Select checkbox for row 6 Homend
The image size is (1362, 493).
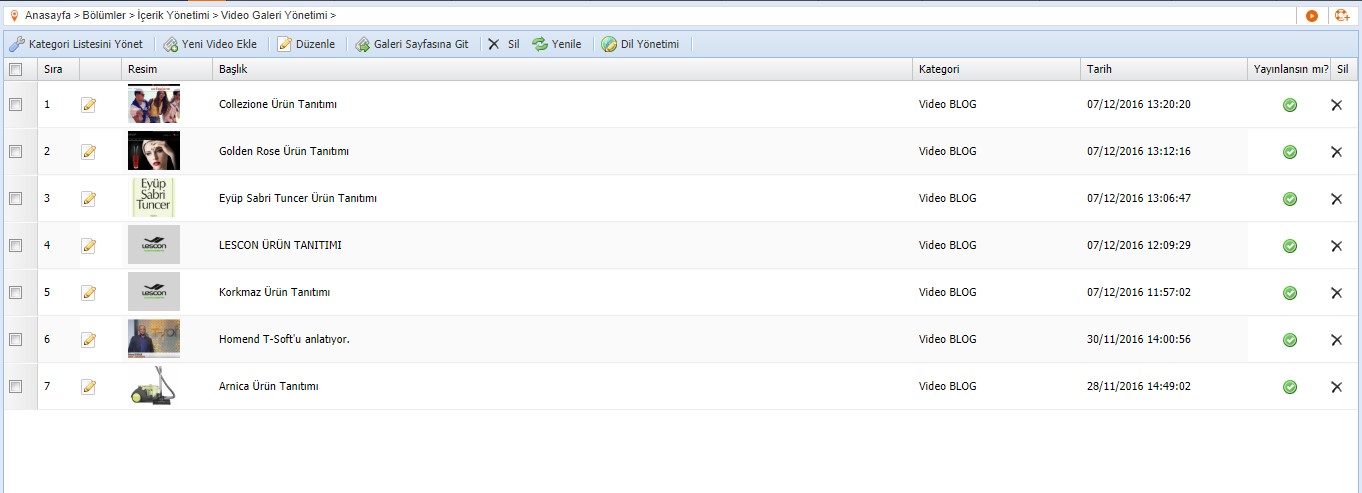tap(15, 340)
